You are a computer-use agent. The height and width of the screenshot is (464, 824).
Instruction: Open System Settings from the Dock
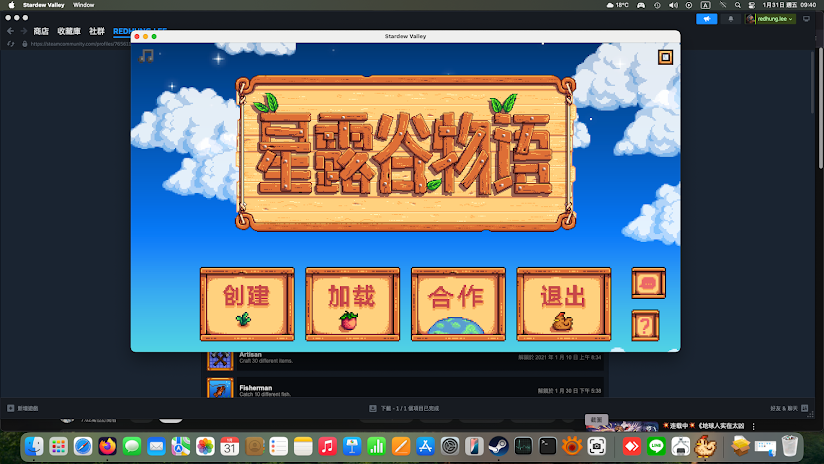450,447
